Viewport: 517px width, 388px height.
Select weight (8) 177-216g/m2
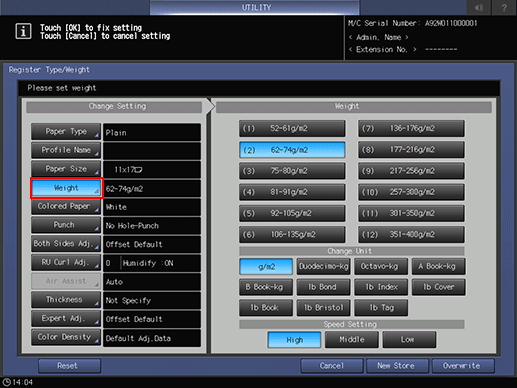click(411, 150)
